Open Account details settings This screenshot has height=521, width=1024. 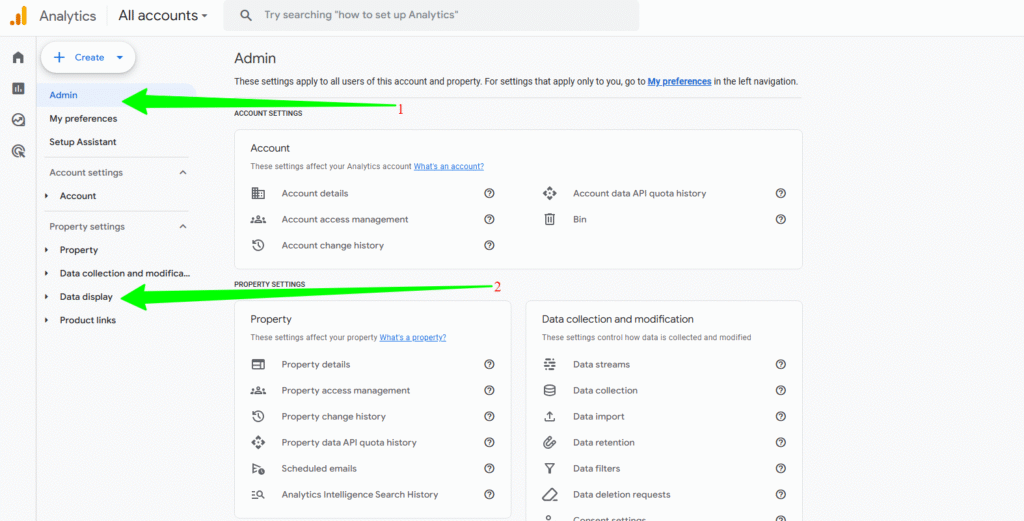click(x=315, y=193)
